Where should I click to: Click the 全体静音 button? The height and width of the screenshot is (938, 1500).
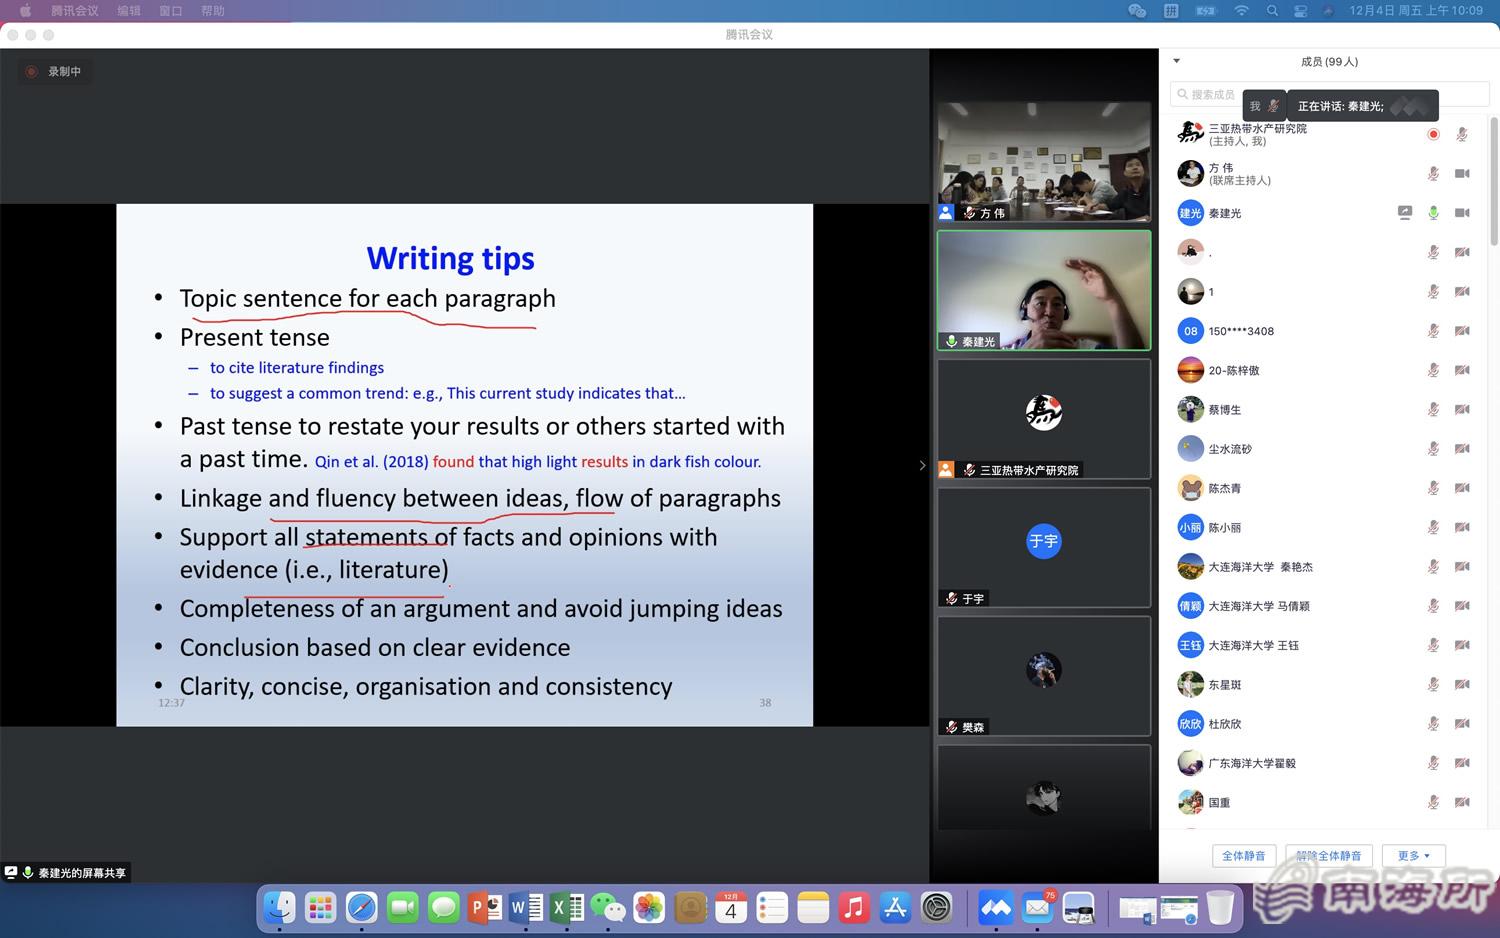tap(1243, 856)
